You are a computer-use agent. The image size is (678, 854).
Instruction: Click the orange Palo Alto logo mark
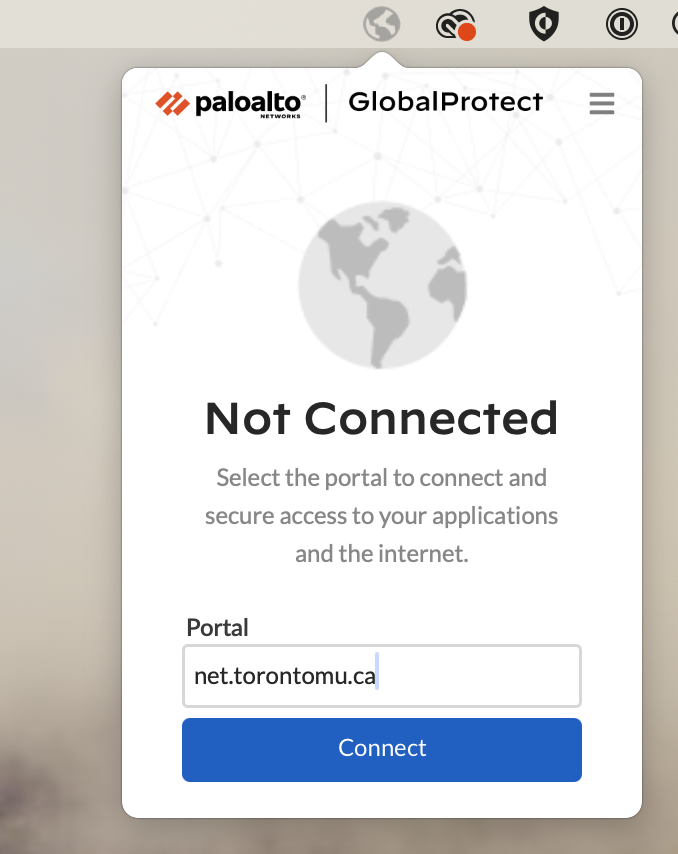(x=173, y=103)
